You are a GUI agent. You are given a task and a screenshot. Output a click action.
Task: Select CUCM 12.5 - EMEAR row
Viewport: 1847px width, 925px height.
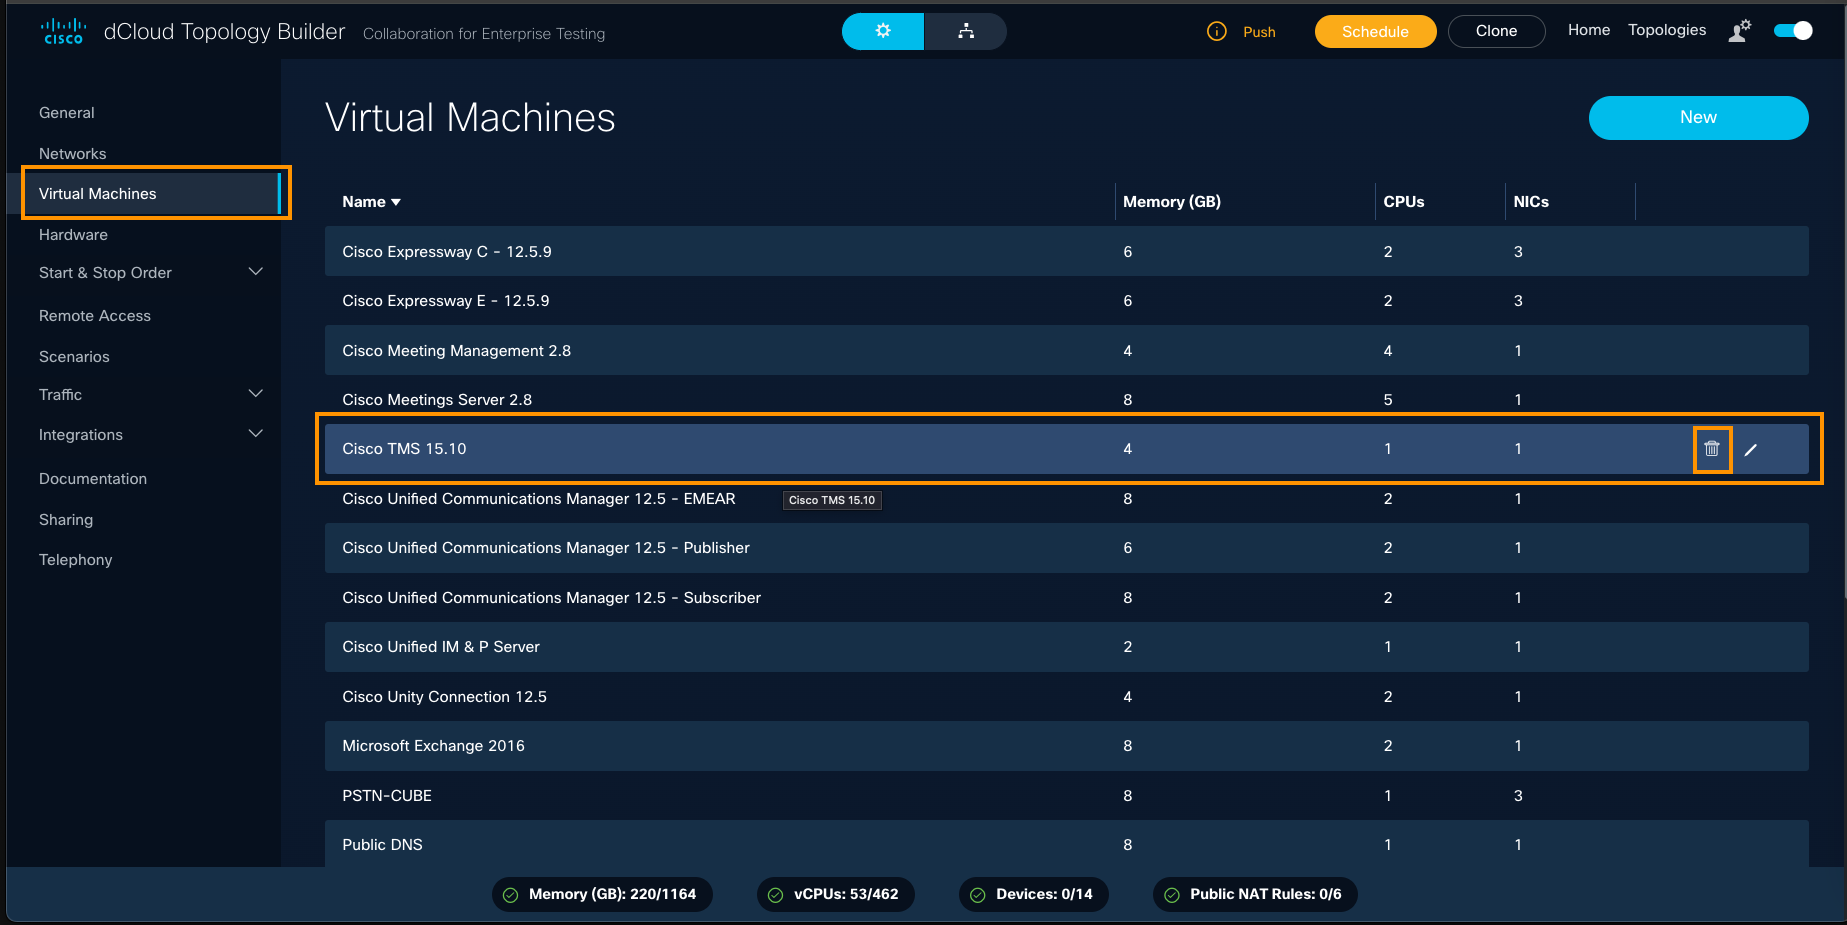(x=1066, y=499)
